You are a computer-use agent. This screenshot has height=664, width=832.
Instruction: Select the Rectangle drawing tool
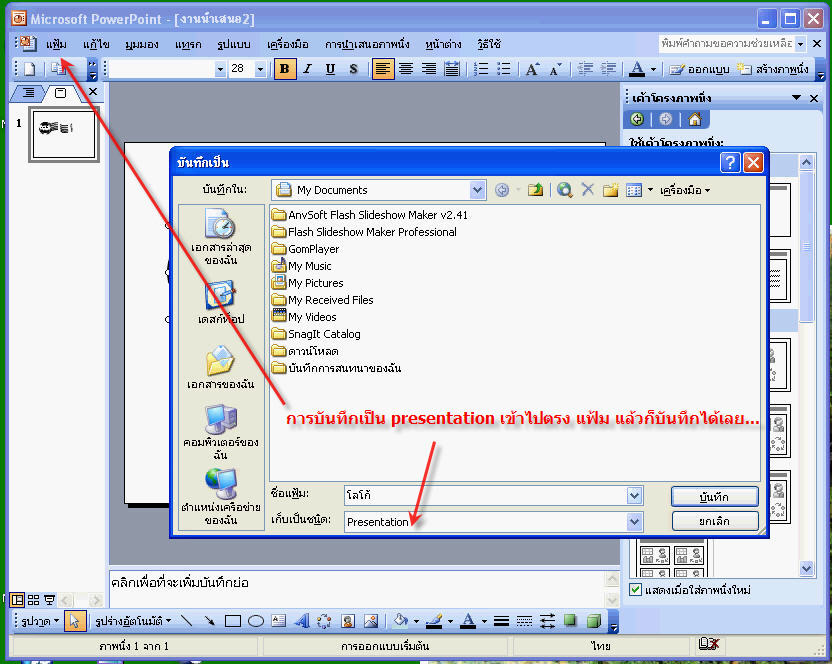(x=233, y=621)
